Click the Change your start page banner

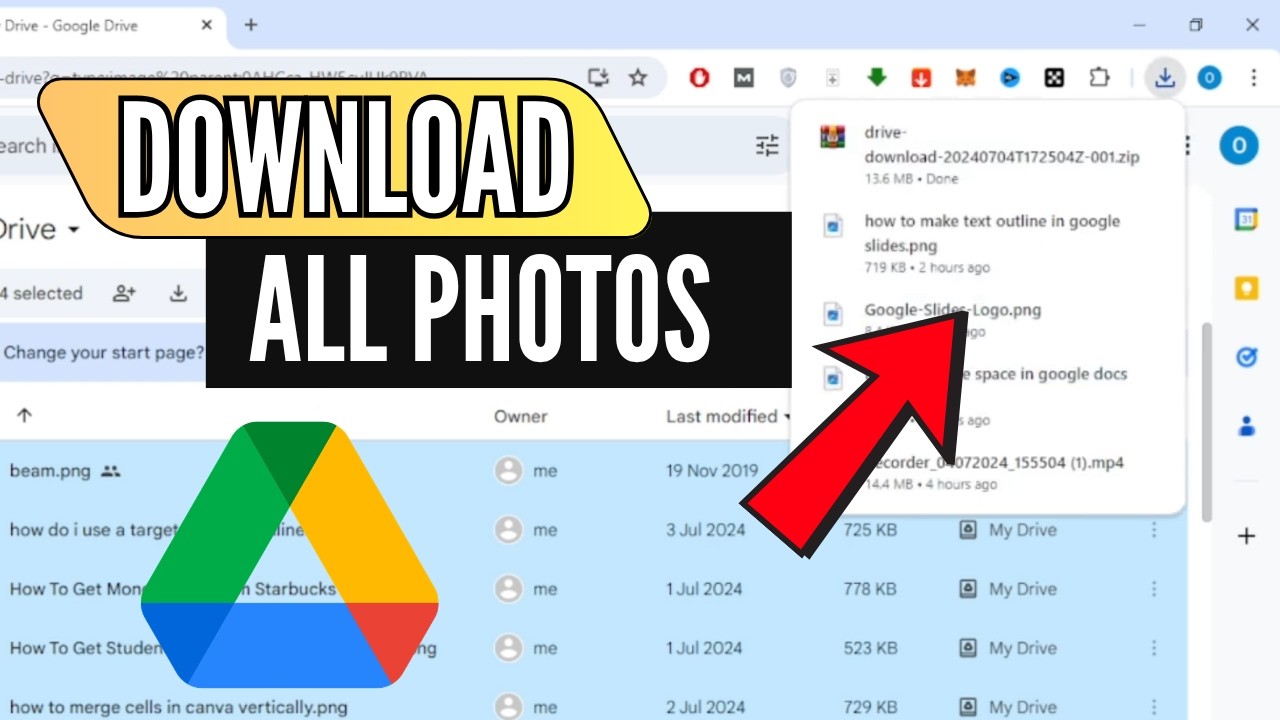pyautogui.click(x=104, y=352)
